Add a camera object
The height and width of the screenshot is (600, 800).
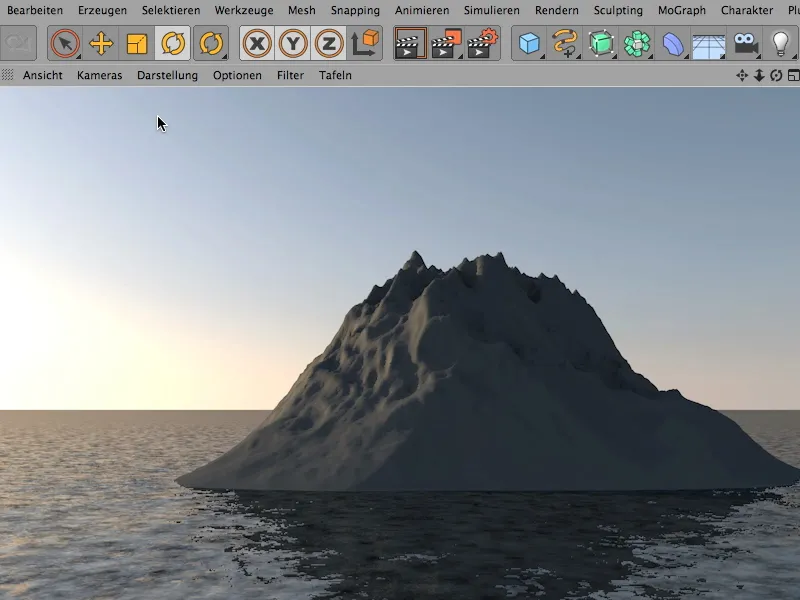point(745,43)
